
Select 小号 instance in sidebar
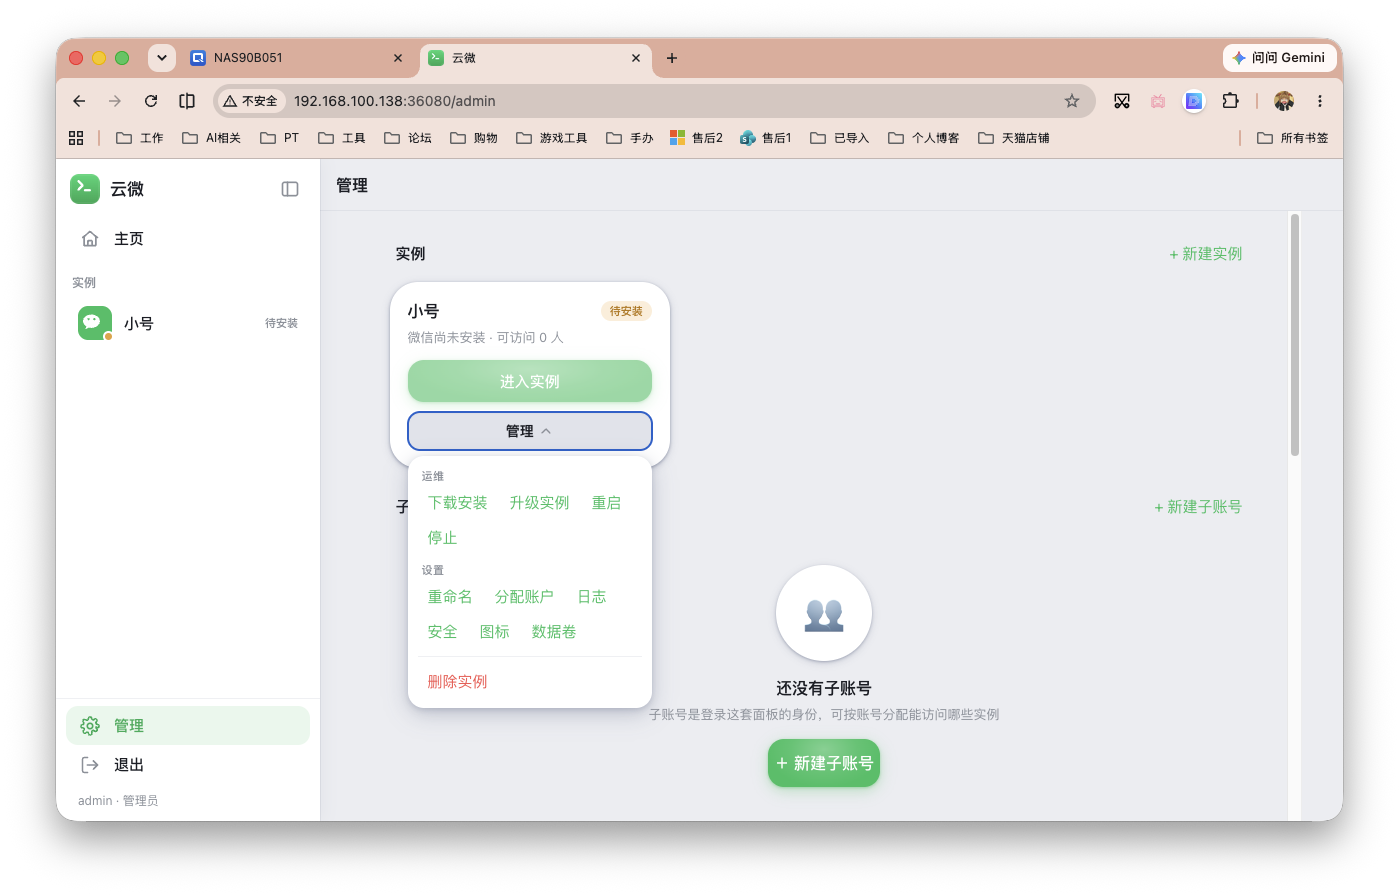tap(188, 323)
